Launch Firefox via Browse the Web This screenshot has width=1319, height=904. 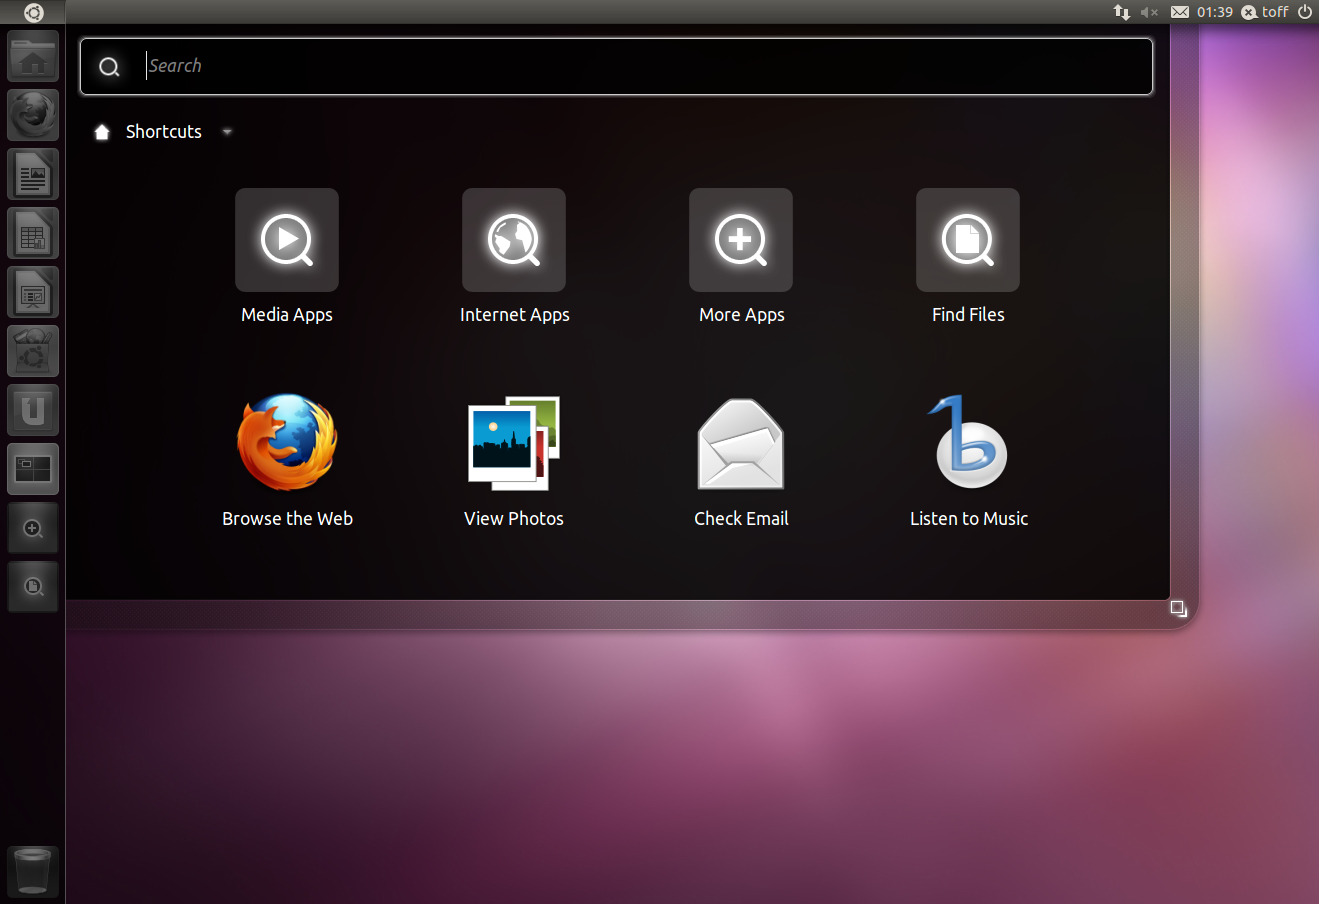pyautogui.click(x=287, y=443)
